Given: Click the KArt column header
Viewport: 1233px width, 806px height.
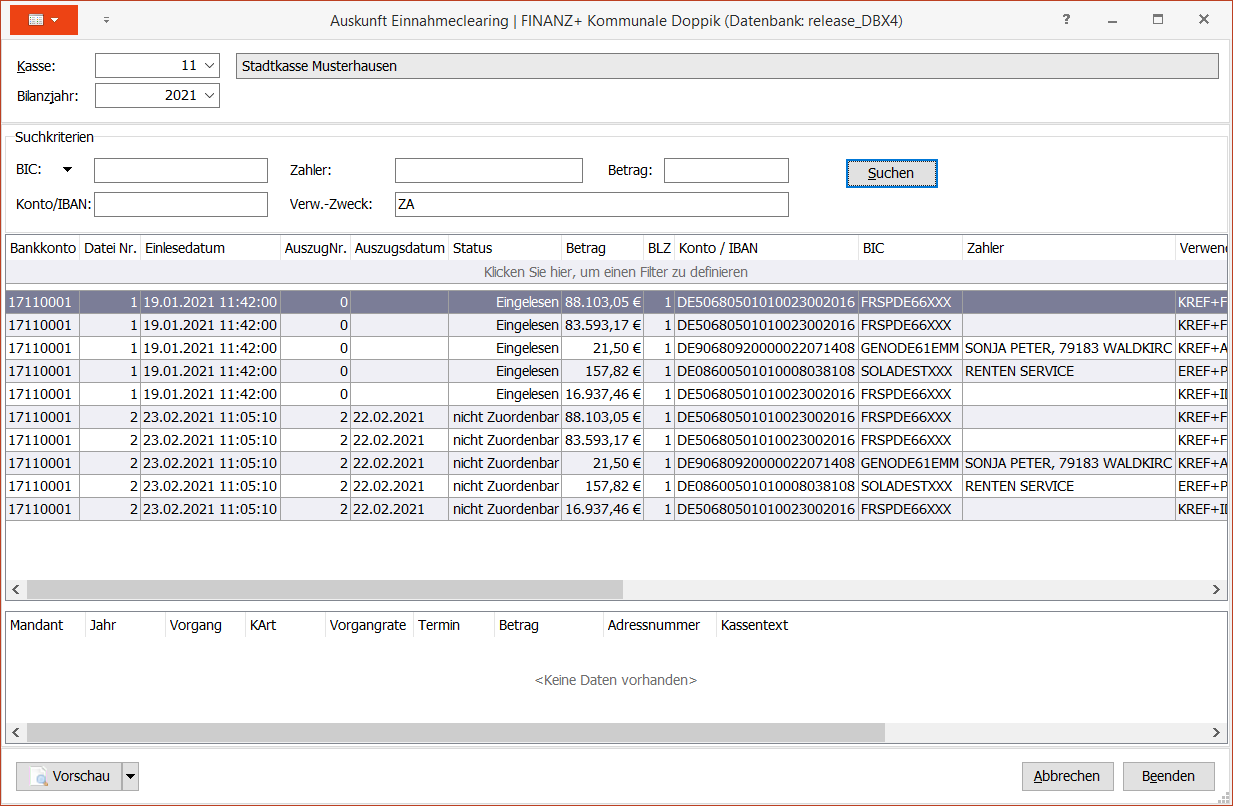Looking at the screenshot, I should (x=286, y=625).
